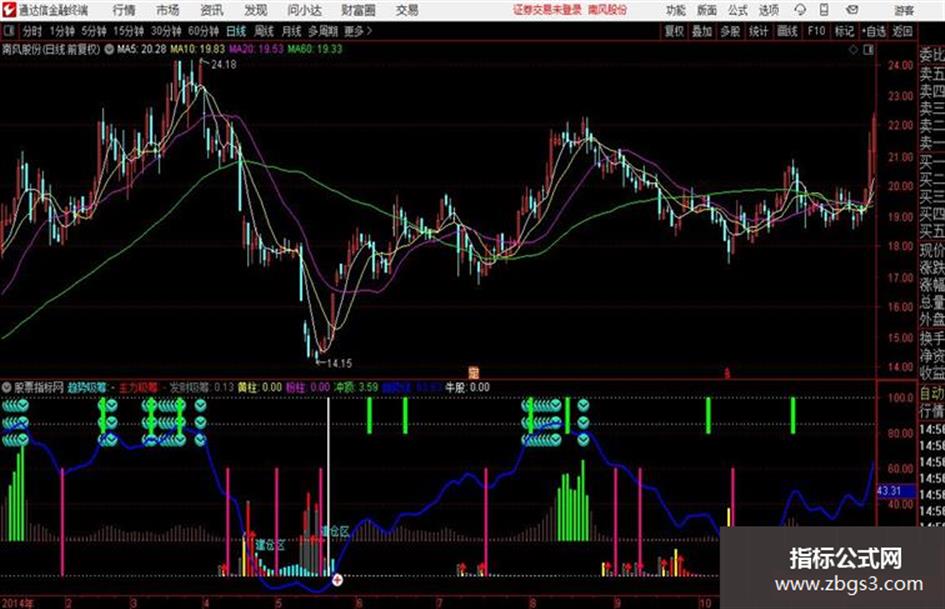Open the 市场 menu
This screenshot has width=945, height=609.
[168, 10]
